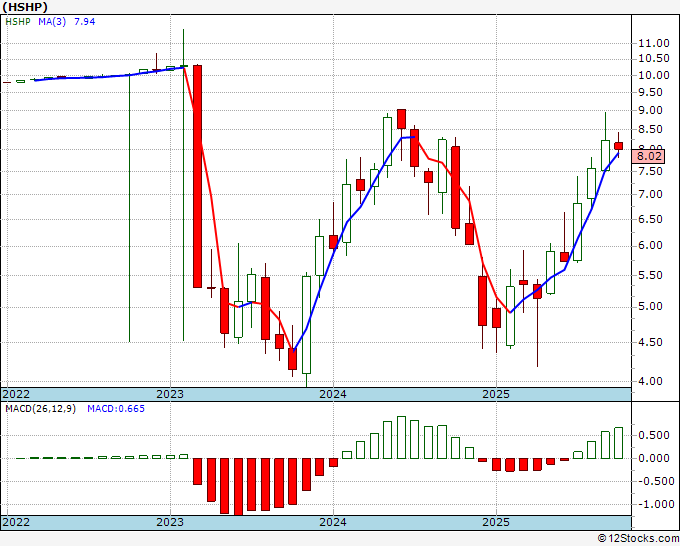Click 2024 on the MACD timeline
The width and height of the screenshot is (680, 546).
pos(333,522)
